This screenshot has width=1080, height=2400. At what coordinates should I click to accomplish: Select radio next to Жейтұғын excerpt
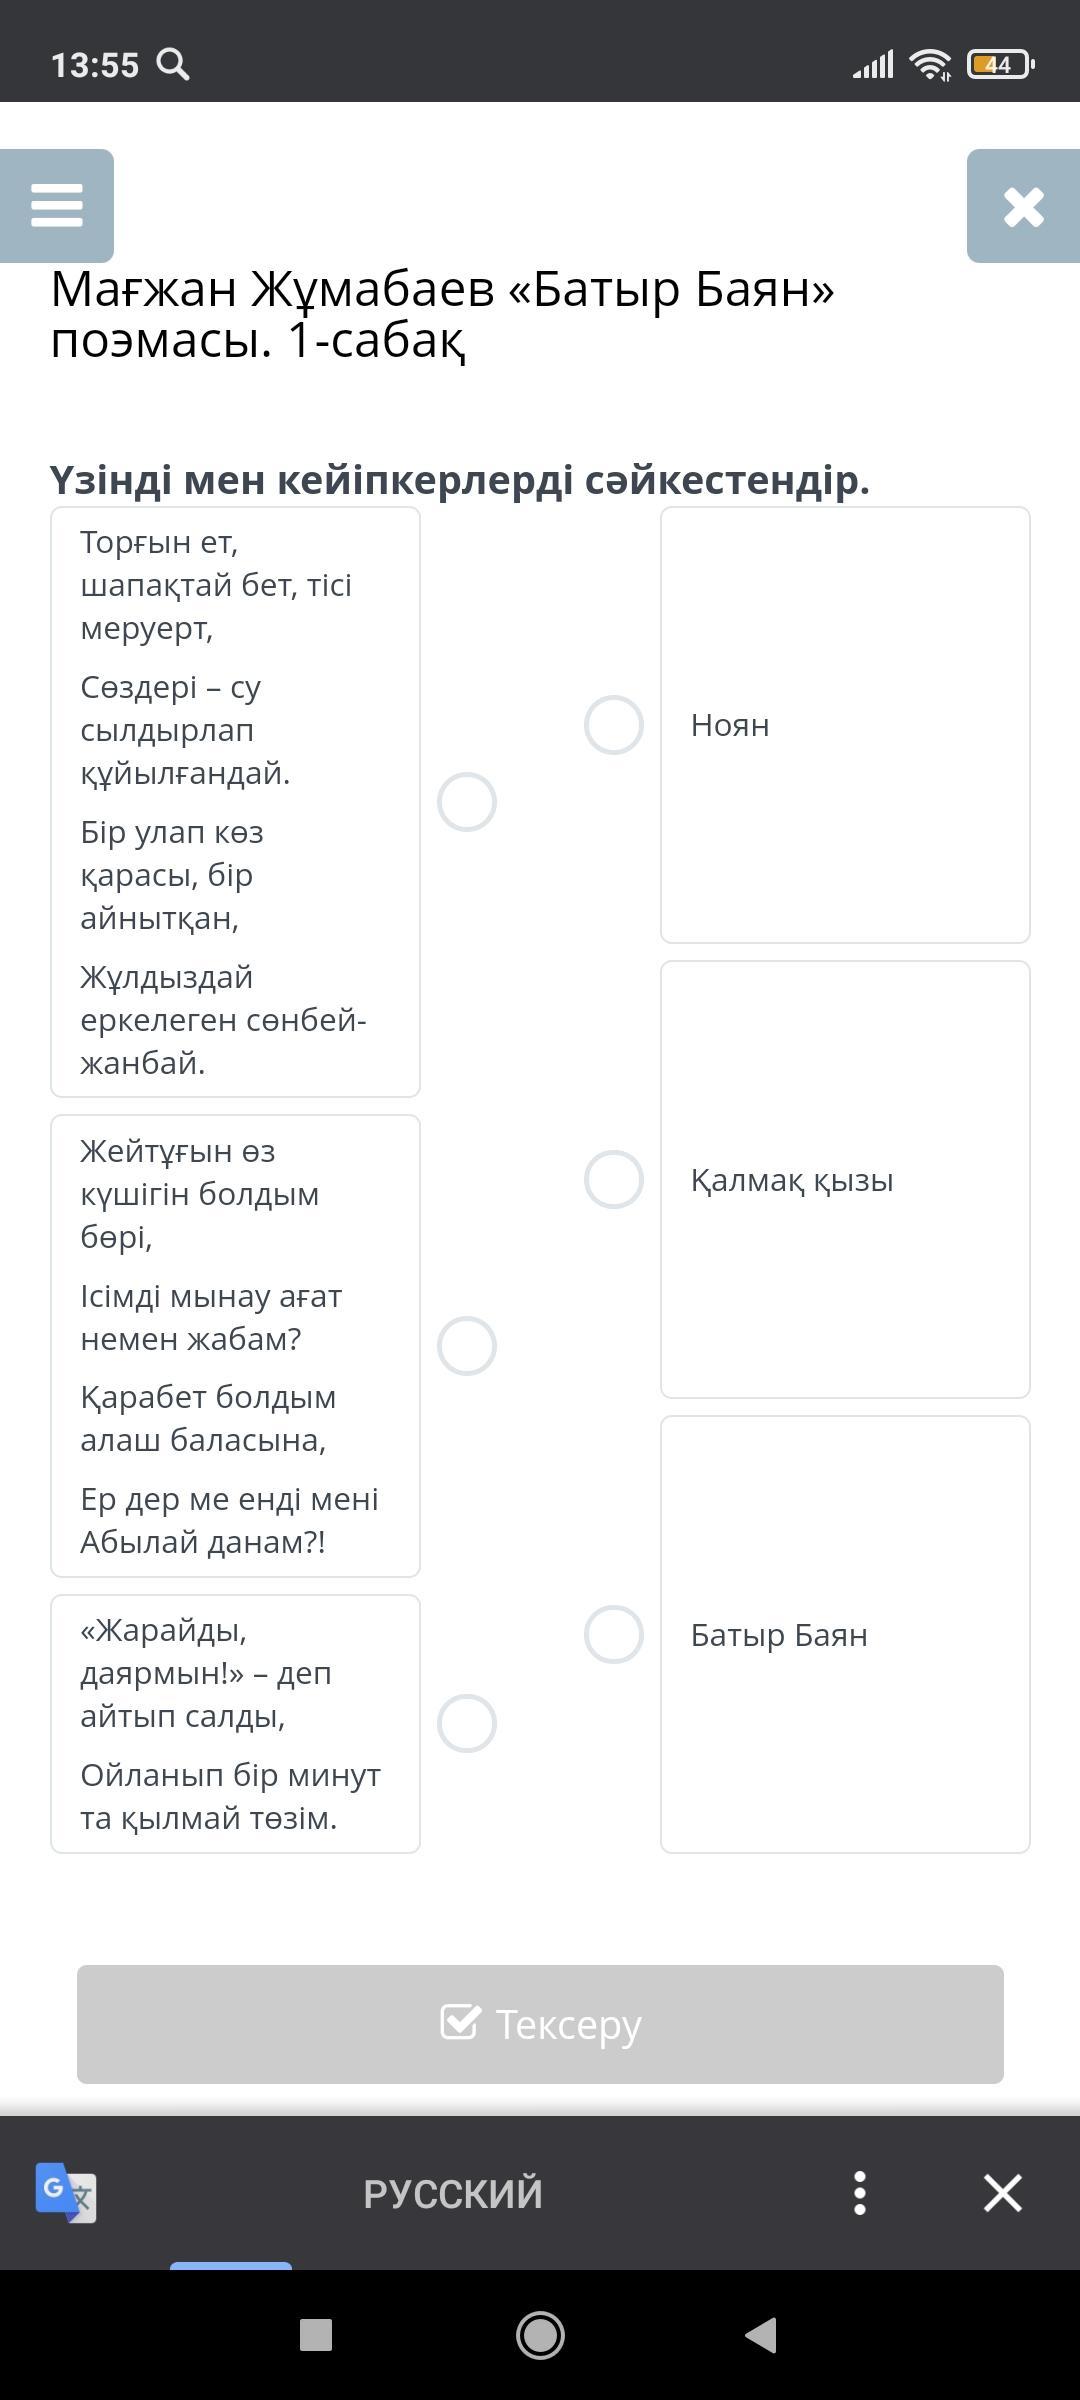click(467, 1346)
